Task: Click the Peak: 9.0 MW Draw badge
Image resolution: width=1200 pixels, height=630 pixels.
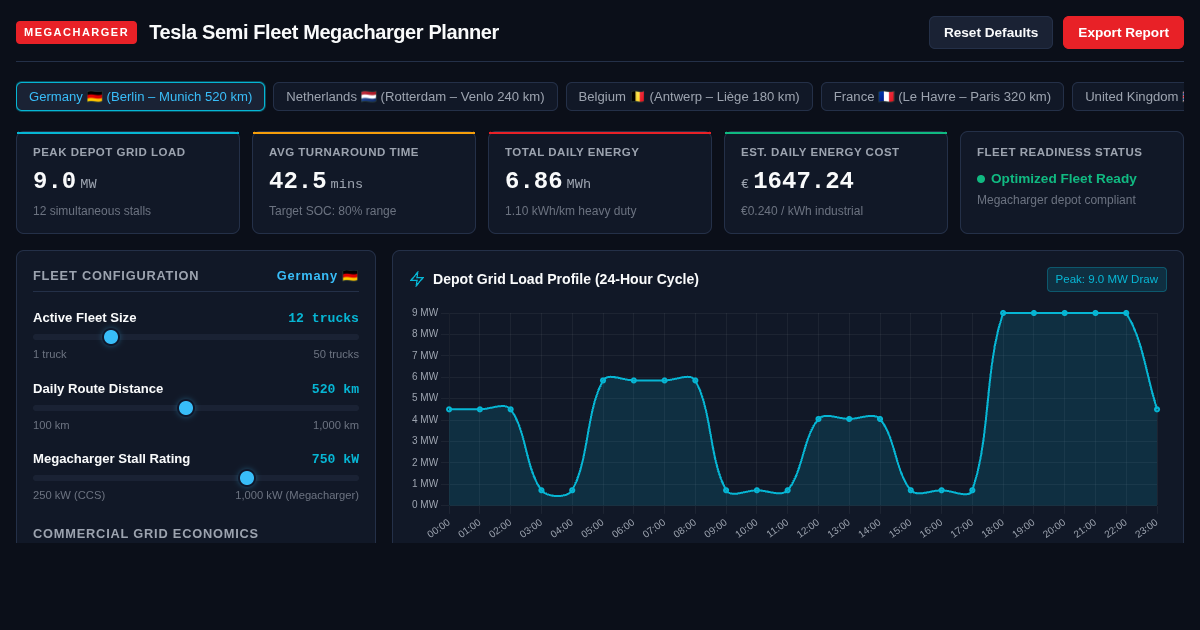Action: click(1107, 279)
